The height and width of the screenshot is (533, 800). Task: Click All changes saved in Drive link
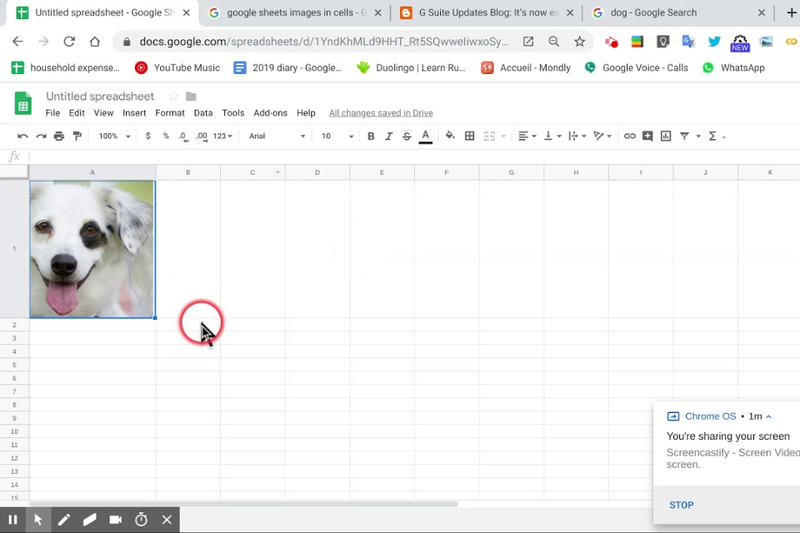pos(381,113)
